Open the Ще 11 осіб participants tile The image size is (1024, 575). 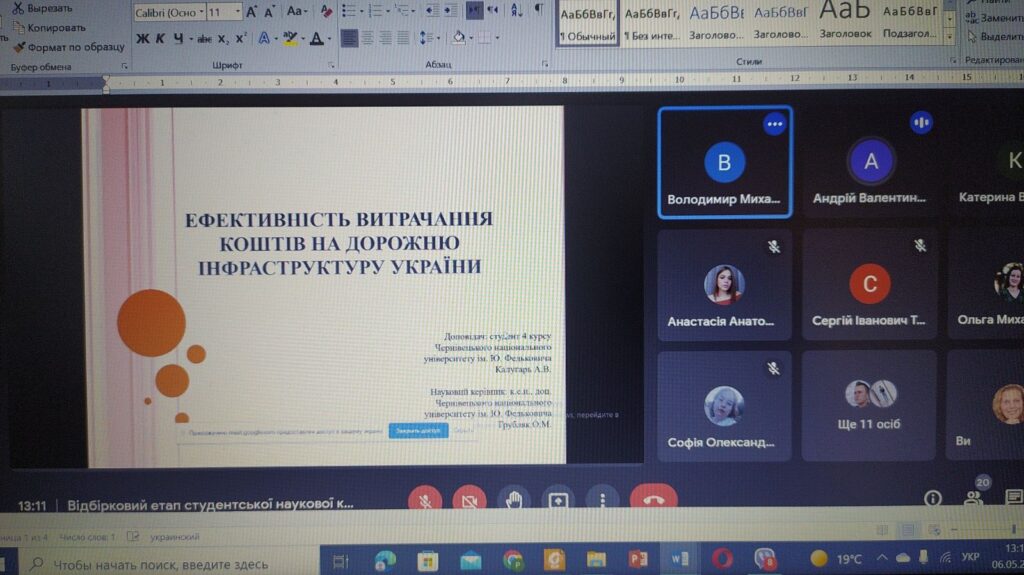[x=869, y=405]
